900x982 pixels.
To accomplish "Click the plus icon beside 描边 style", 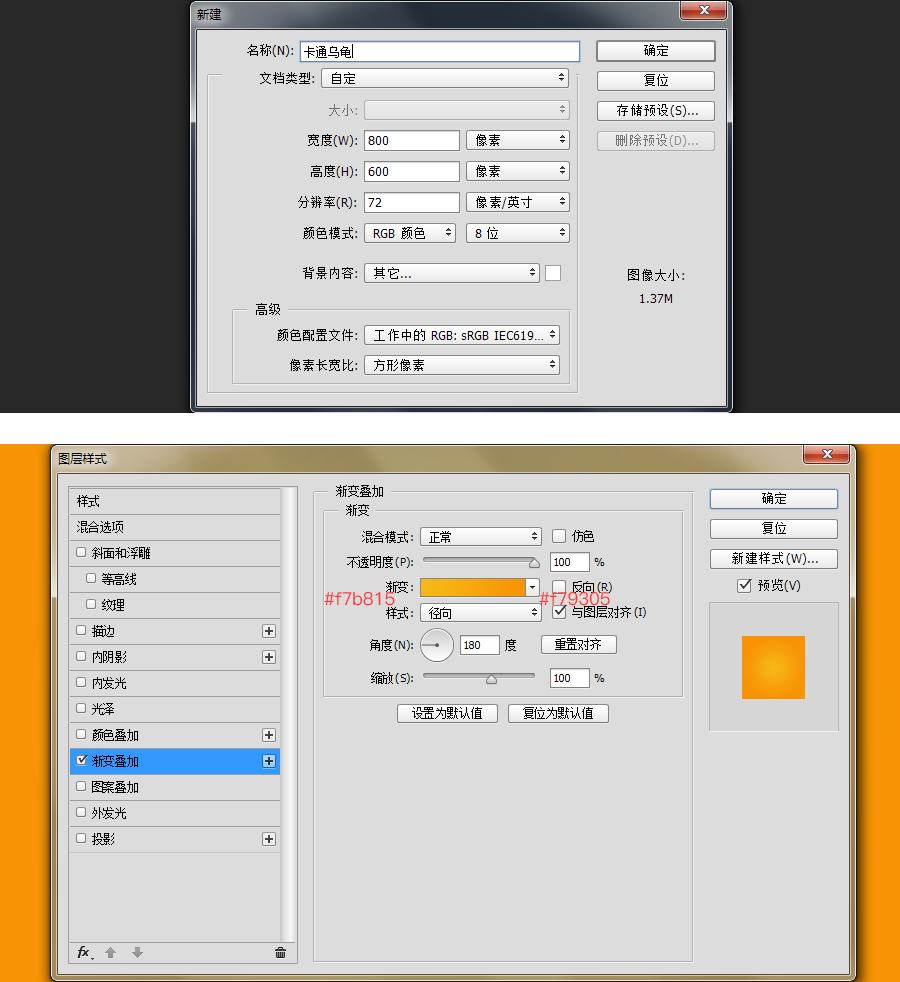I will click(269, 631).
